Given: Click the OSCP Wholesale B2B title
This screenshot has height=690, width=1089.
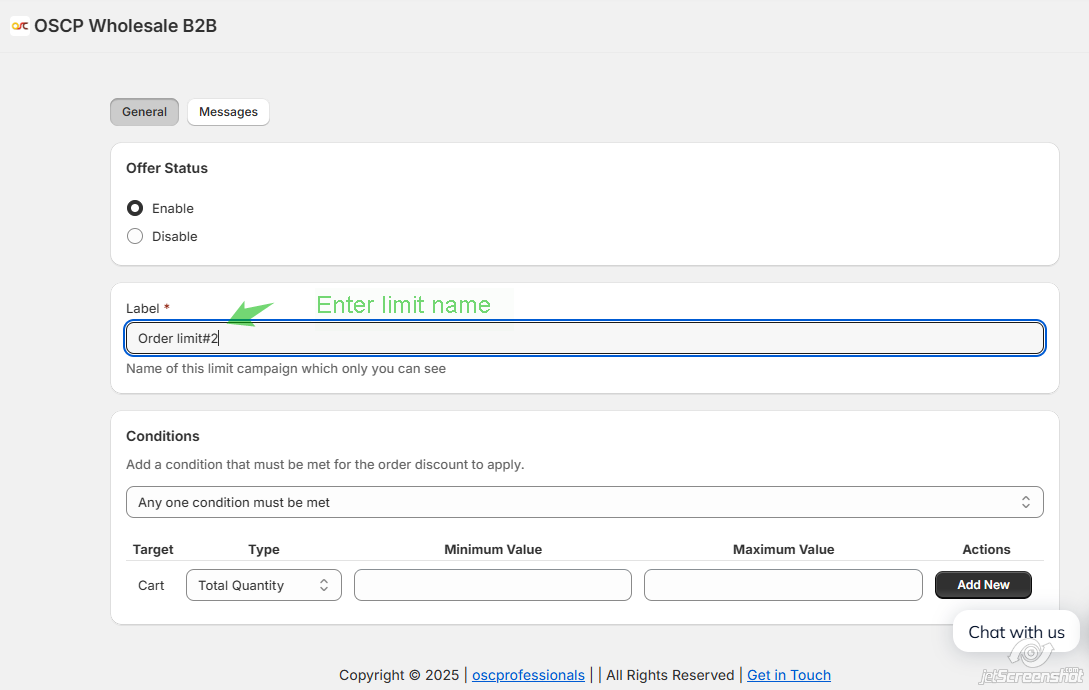Looking at the screenshot, I should pos(125,26).
